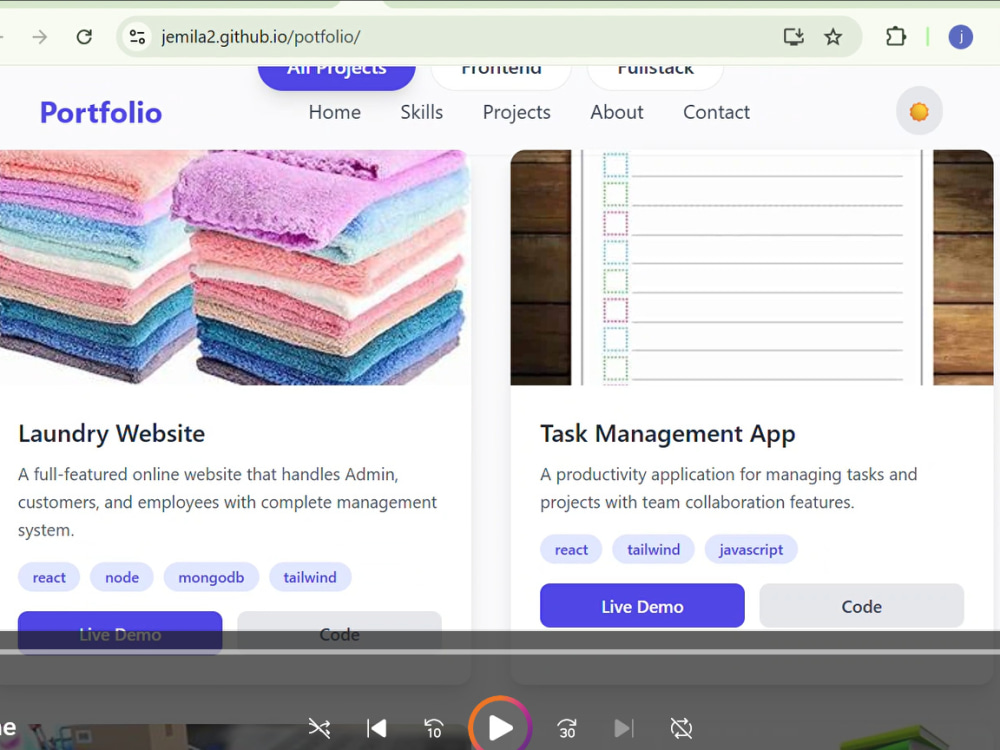Screen dimensions: 1000x750
Task: Click the javascript tag
Action: pos(751,550)
